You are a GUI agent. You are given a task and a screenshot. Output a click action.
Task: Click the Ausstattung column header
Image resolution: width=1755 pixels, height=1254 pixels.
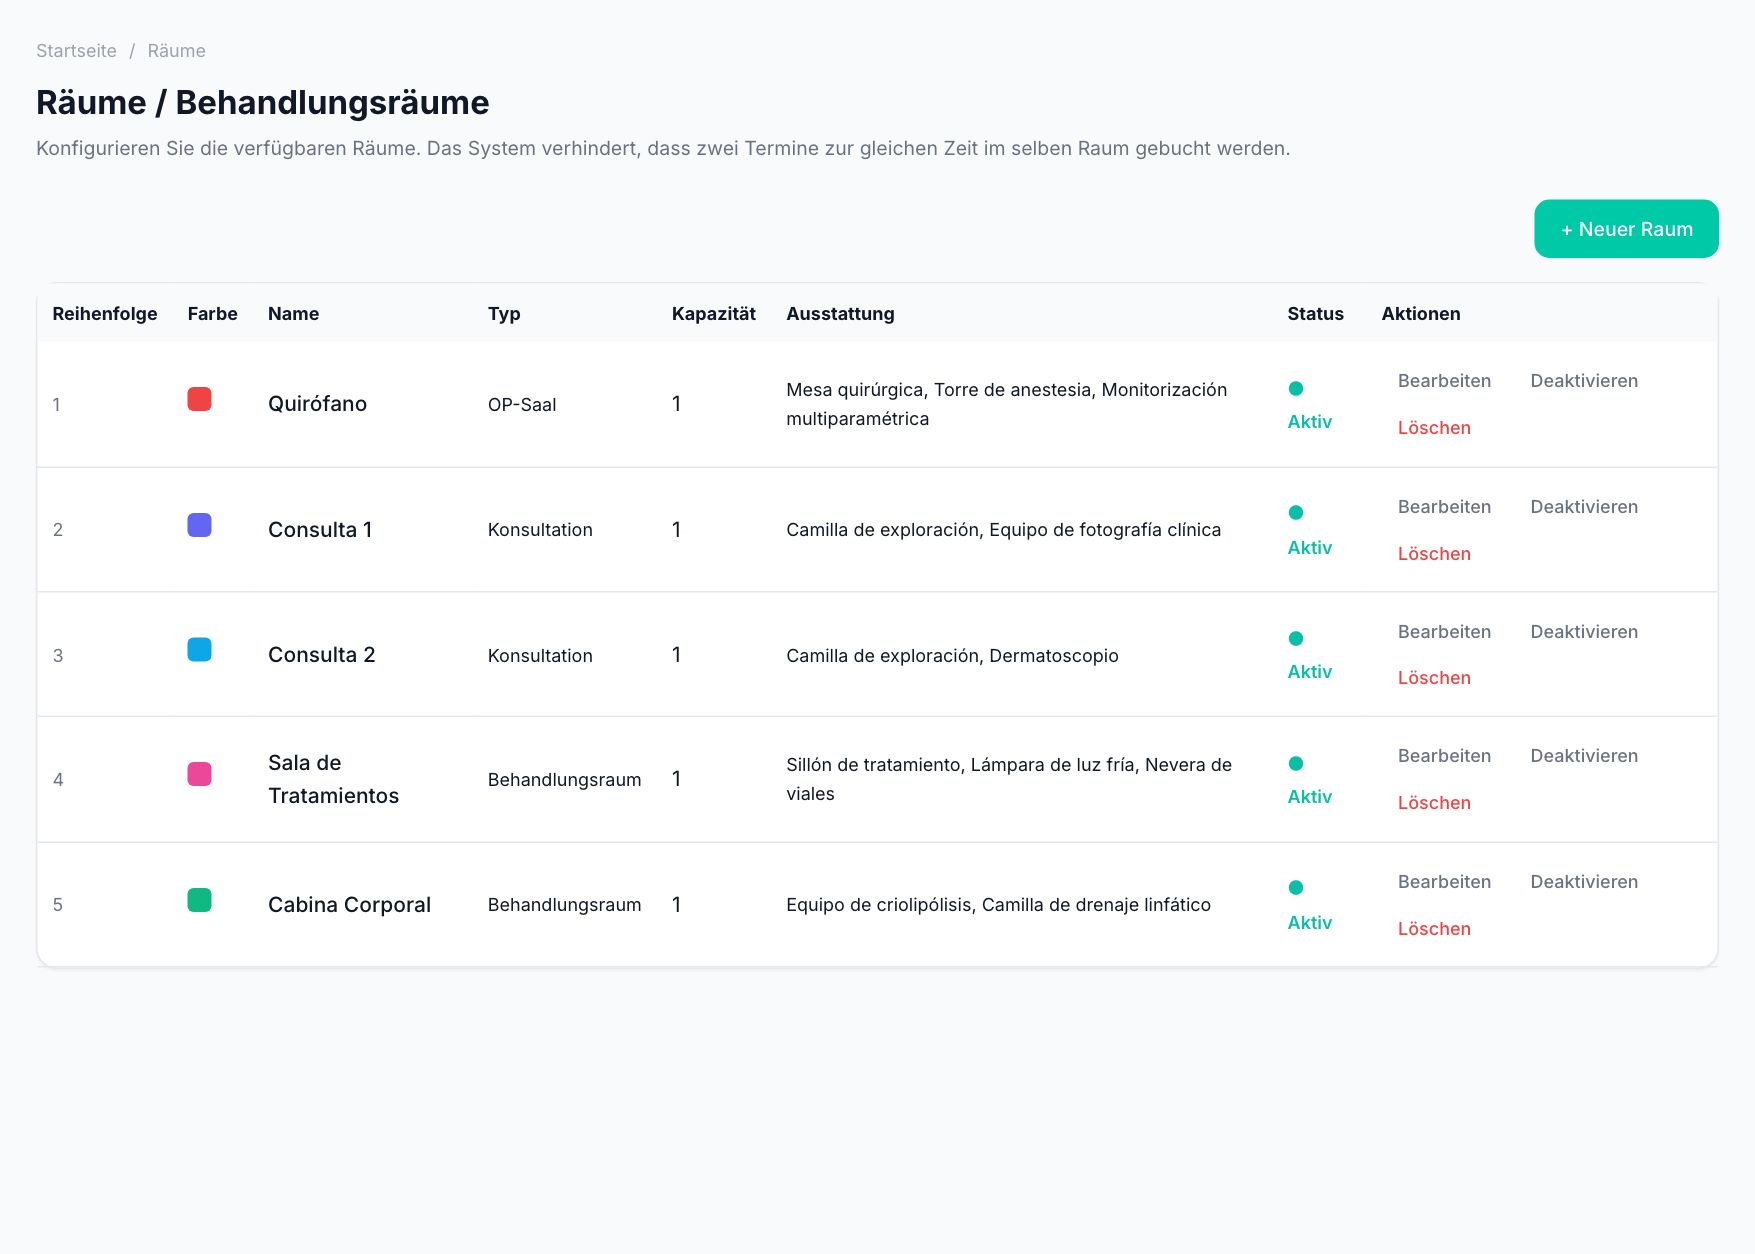coord(840,314)
